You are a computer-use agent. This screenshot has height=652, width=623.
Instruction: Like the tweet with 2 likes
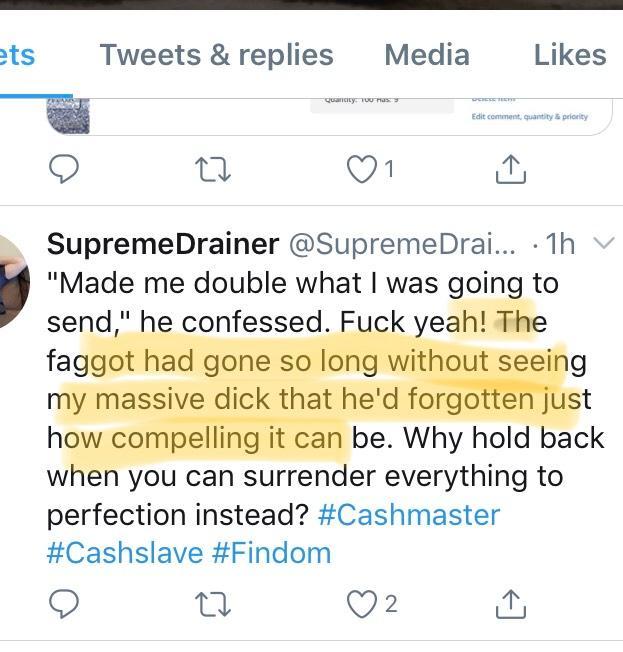pyautogui.click(x=360, y=602)
